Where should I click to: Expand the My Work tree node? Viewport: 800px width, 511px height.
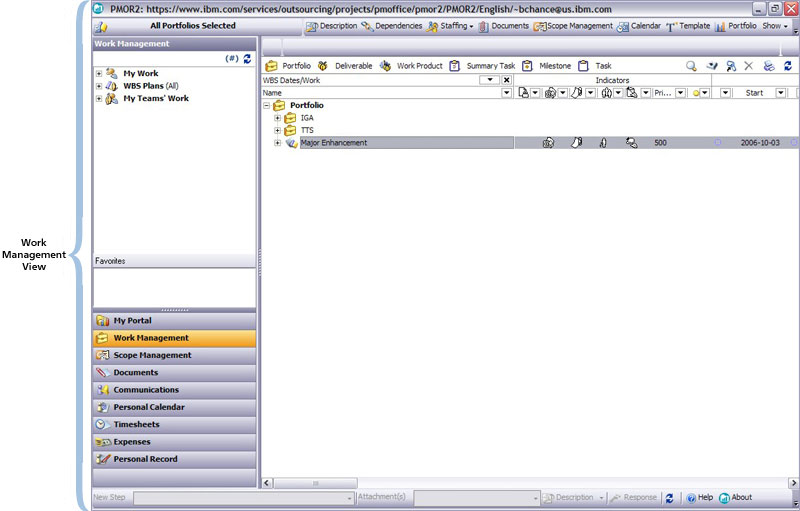pyautogui.click(x=99, y=73)
